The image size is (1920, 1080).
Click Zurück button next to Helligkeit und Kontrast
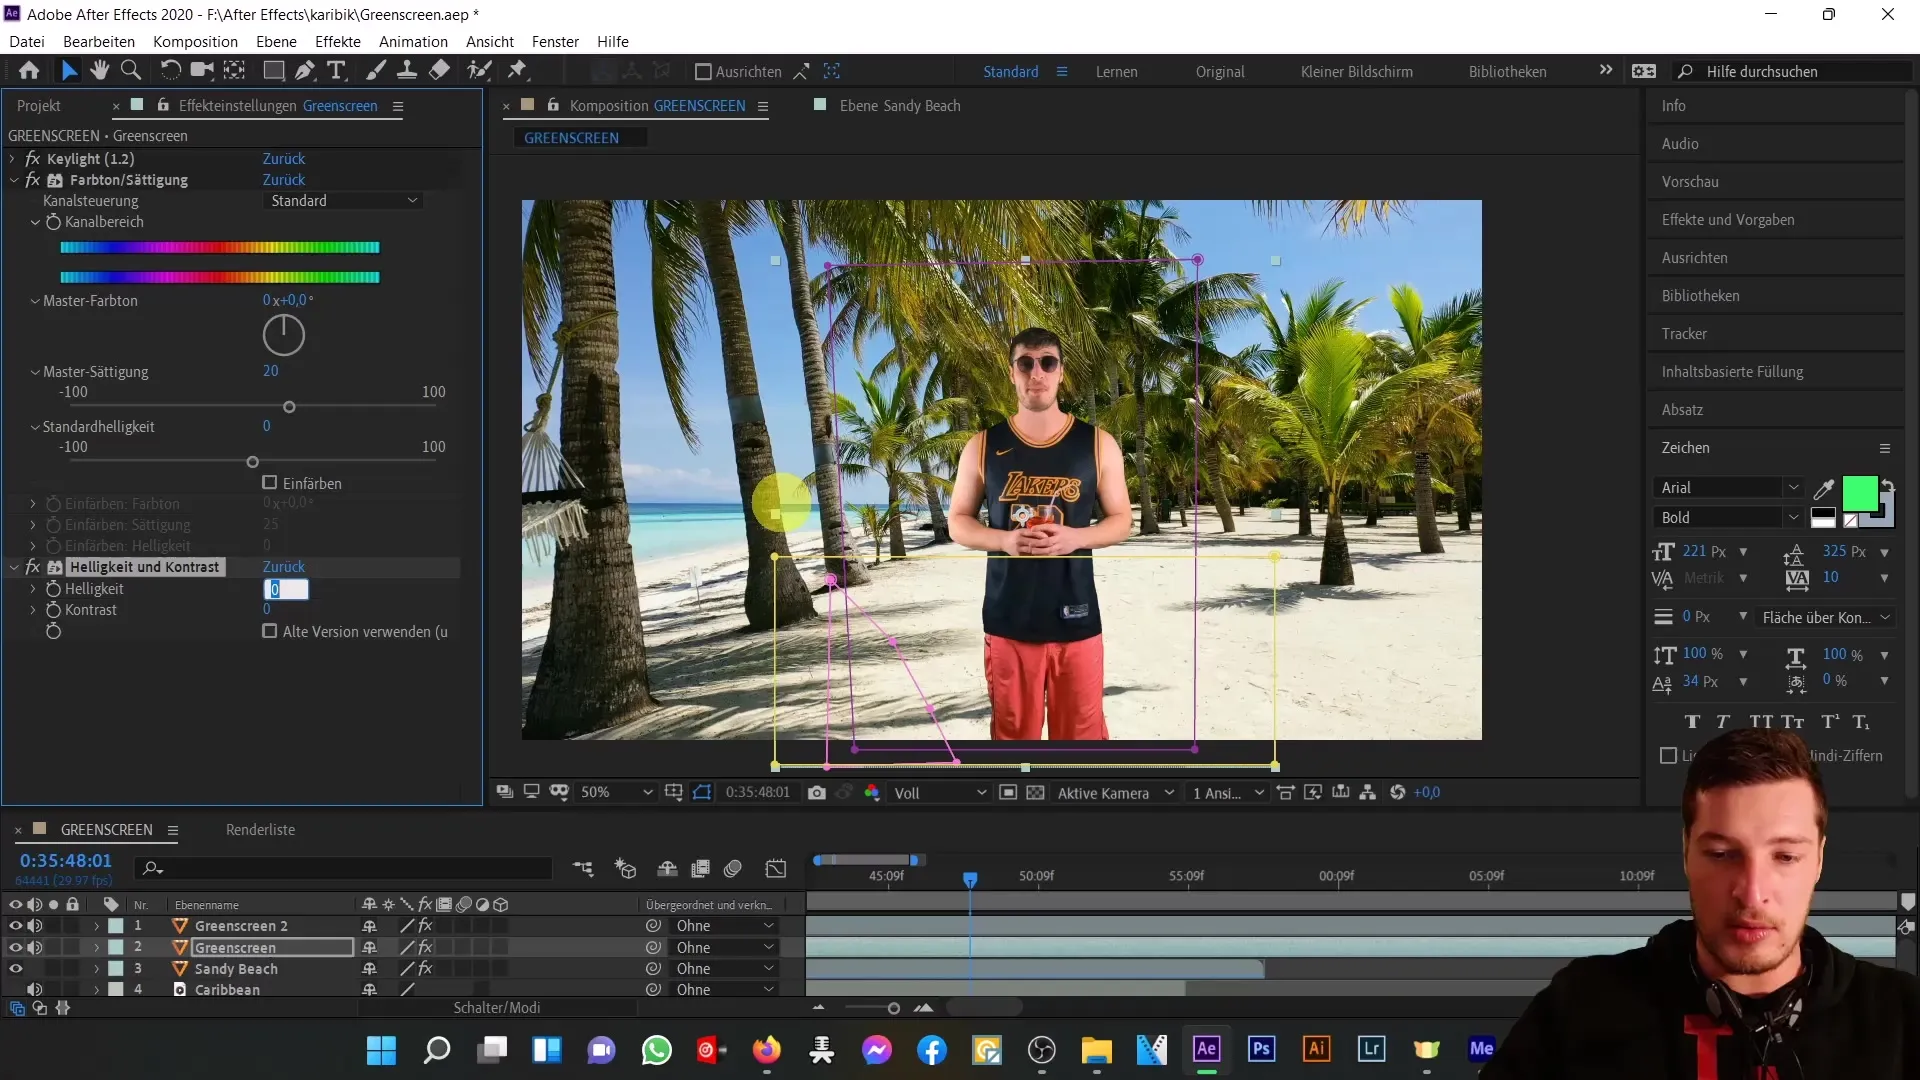[x=284, y=567]
